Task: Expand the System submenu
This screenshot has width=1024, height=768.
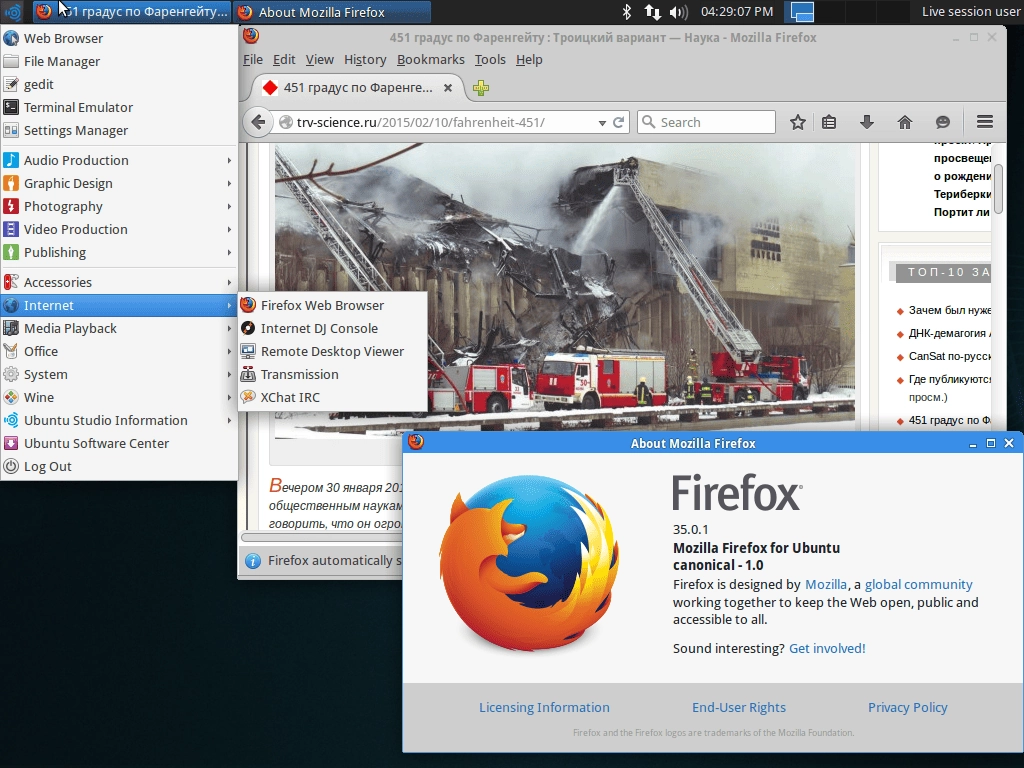Action: [x=119, y=374]
